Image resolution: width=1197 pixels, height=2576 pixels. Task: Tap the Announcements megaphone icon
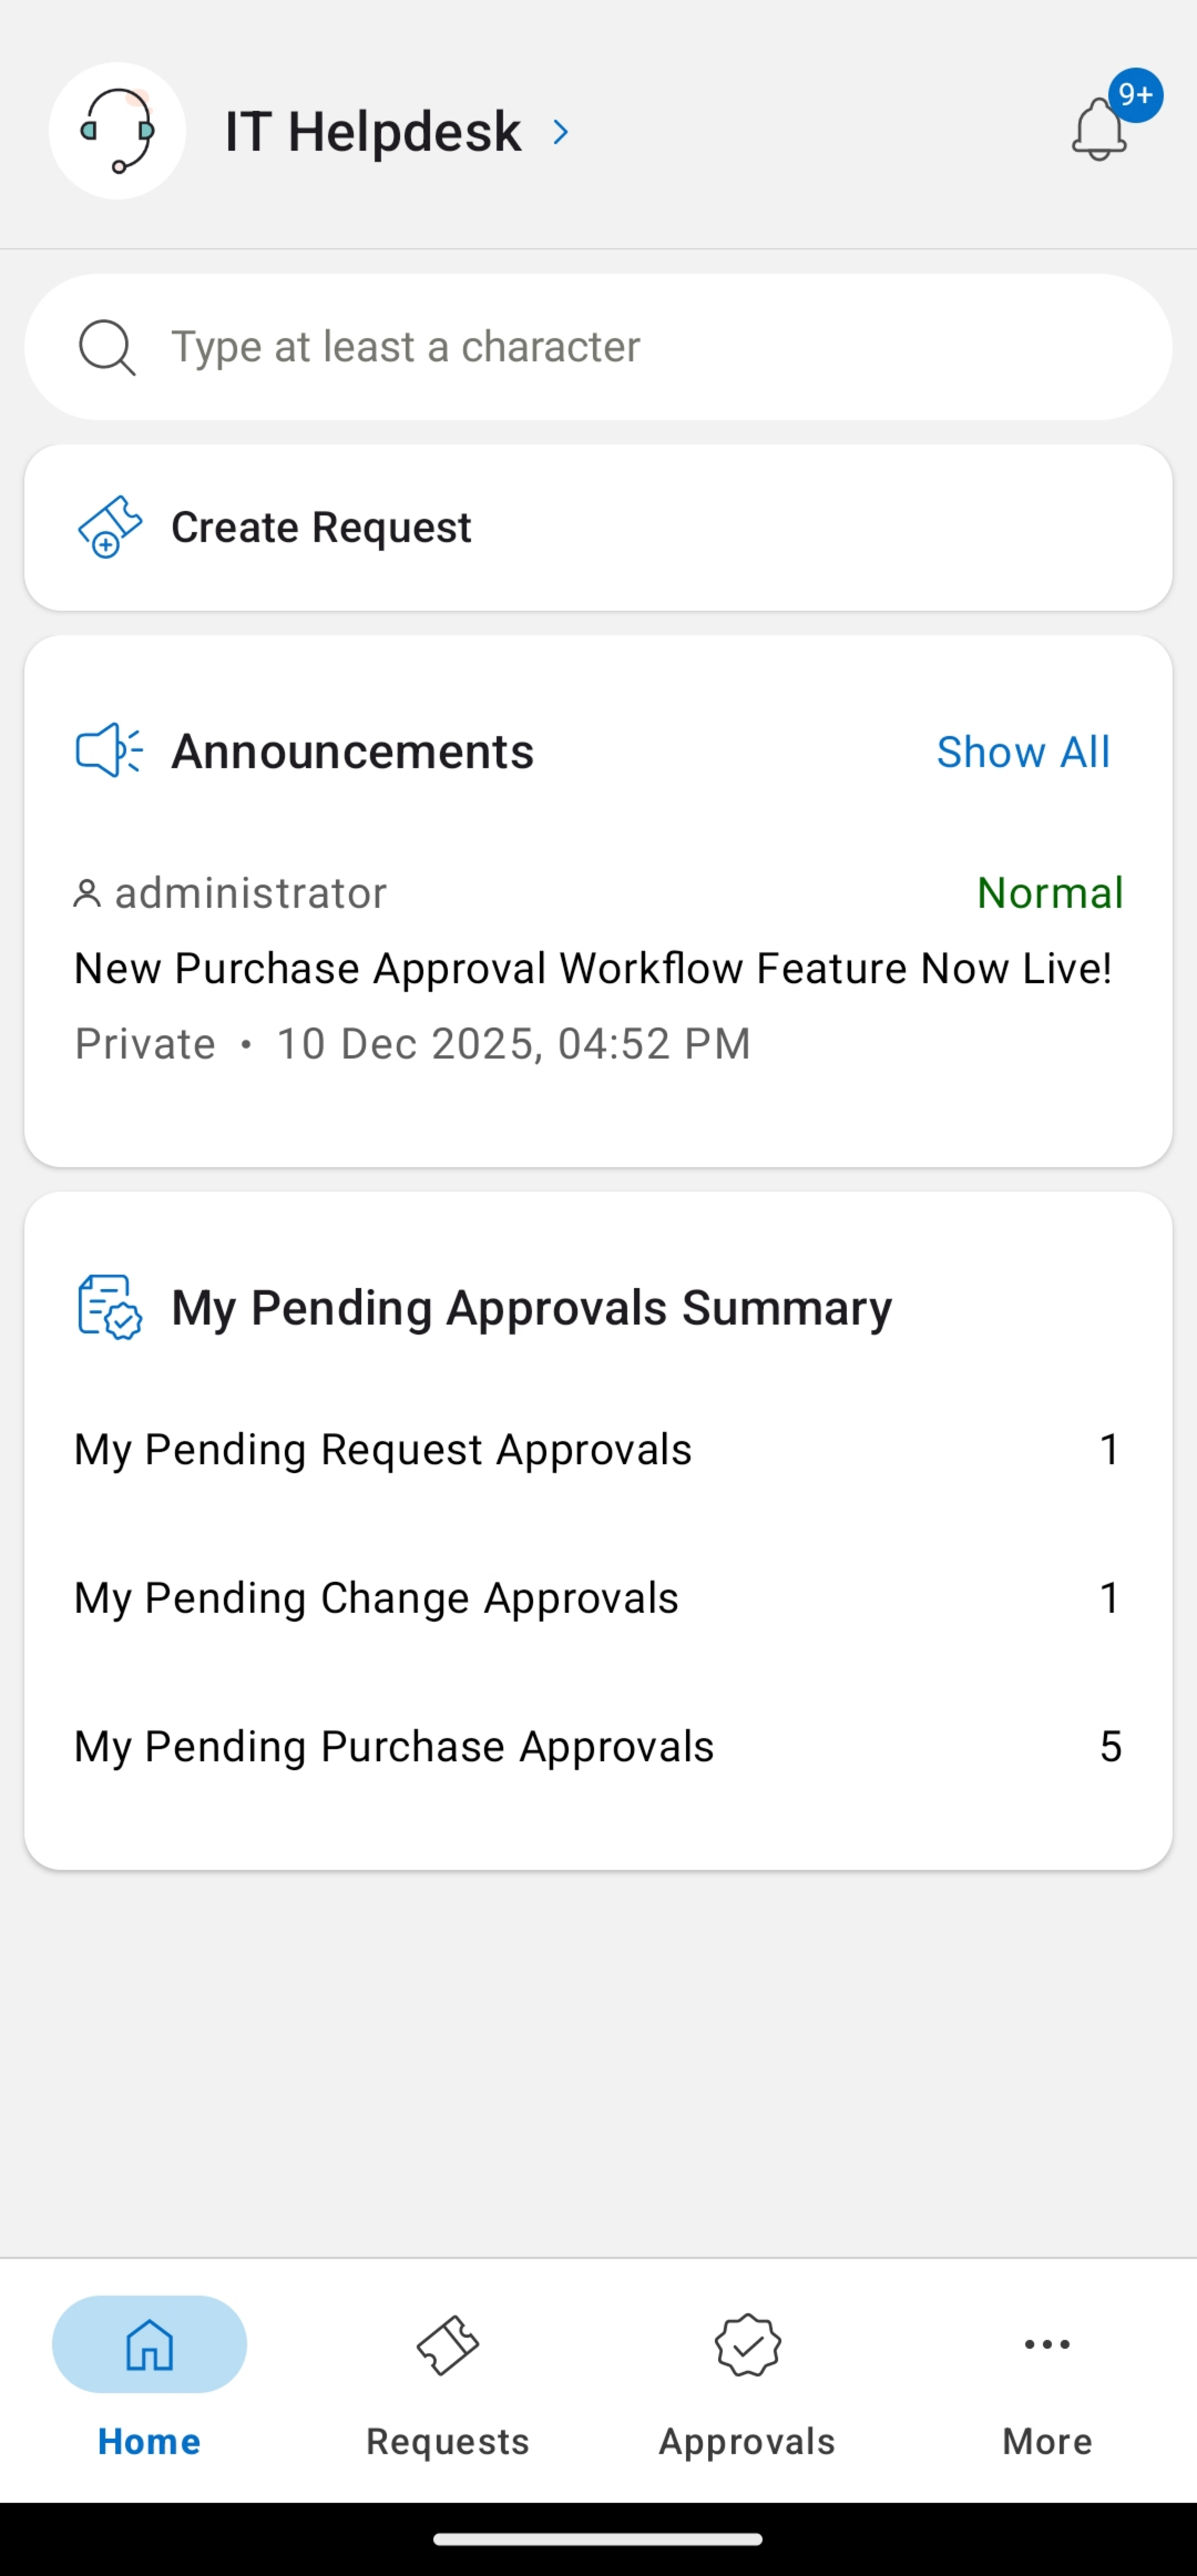[109, 750]
